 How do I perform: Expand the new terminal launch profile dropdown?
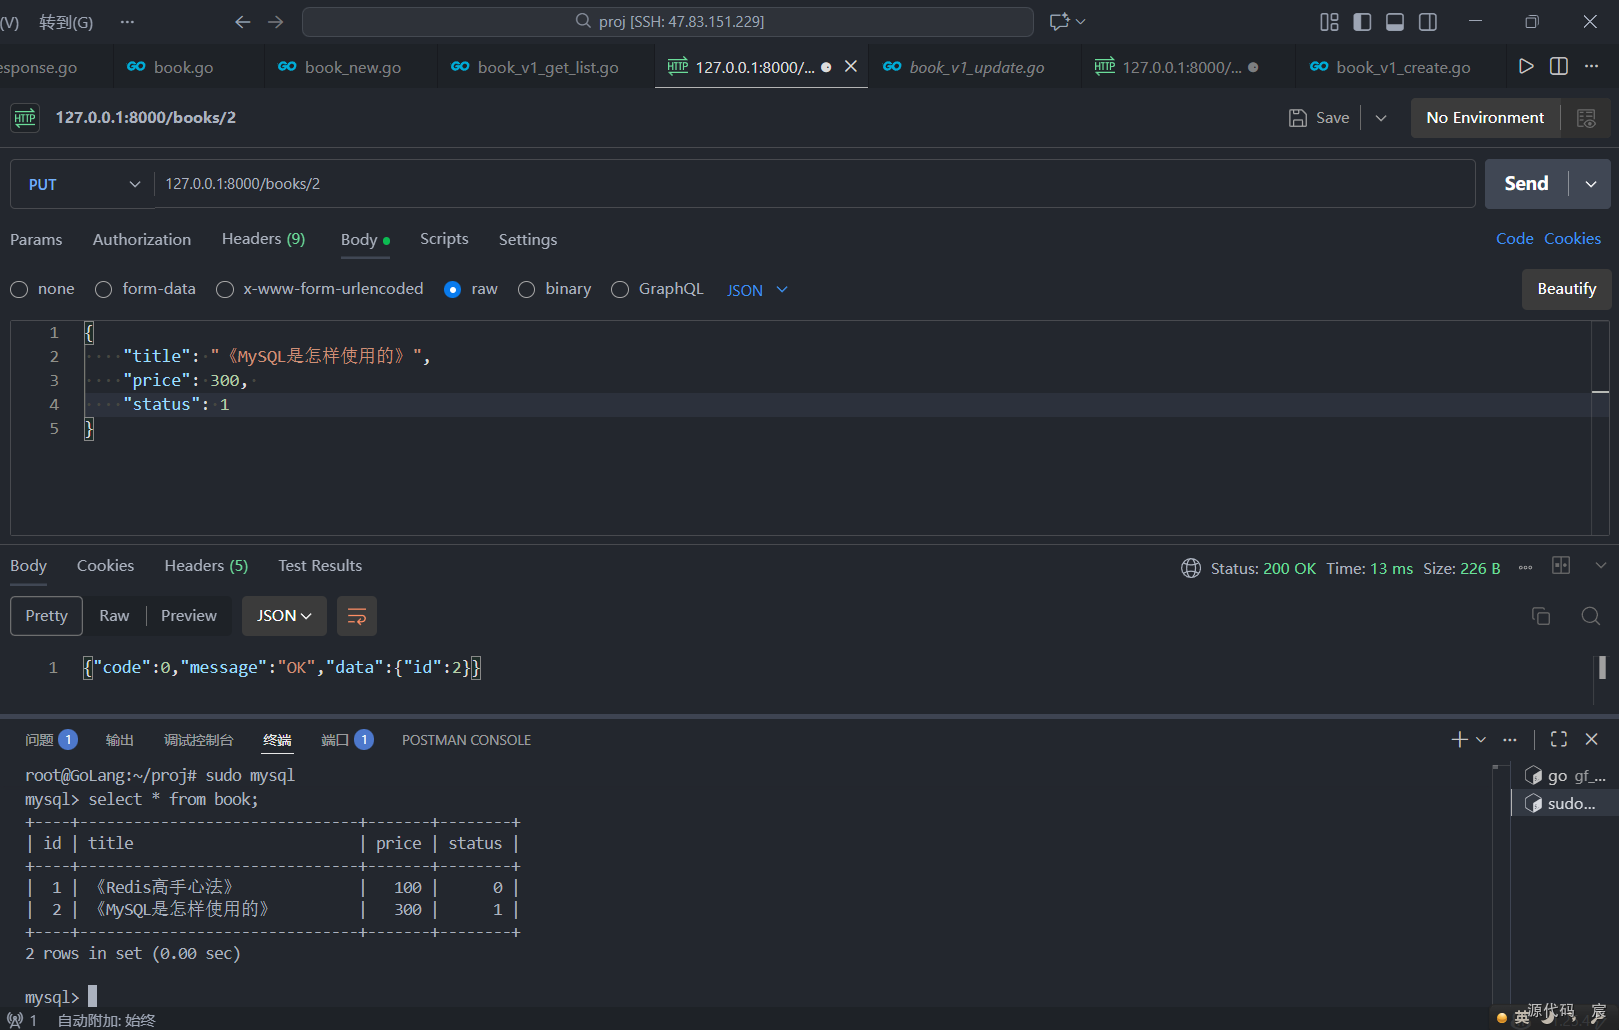pyautogui.click(x=1481, y=739)
